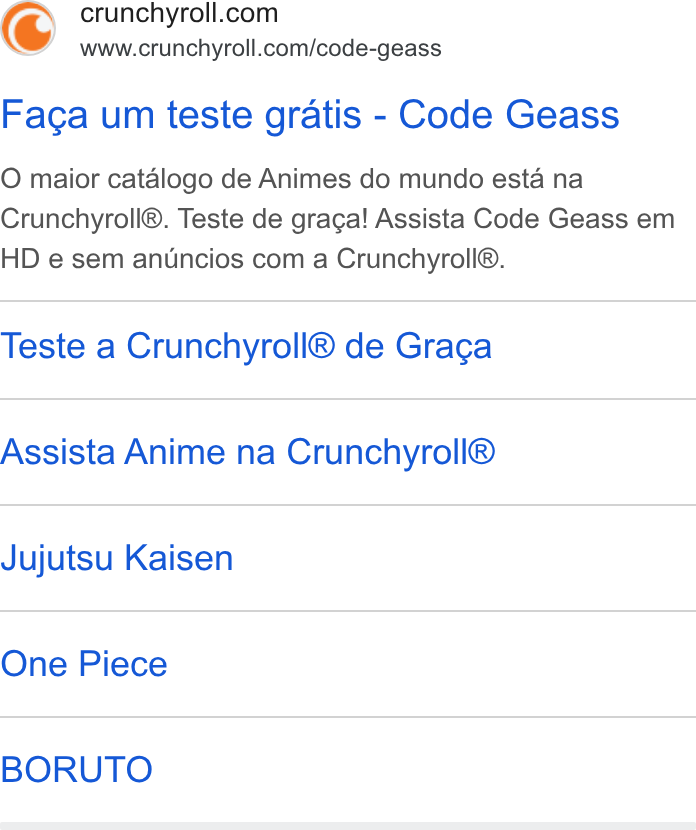Viewport: 696px width, 830px height.
Task: Click the www.crunchyroll.com/code-geass URL text
Action: coord(260,49)
